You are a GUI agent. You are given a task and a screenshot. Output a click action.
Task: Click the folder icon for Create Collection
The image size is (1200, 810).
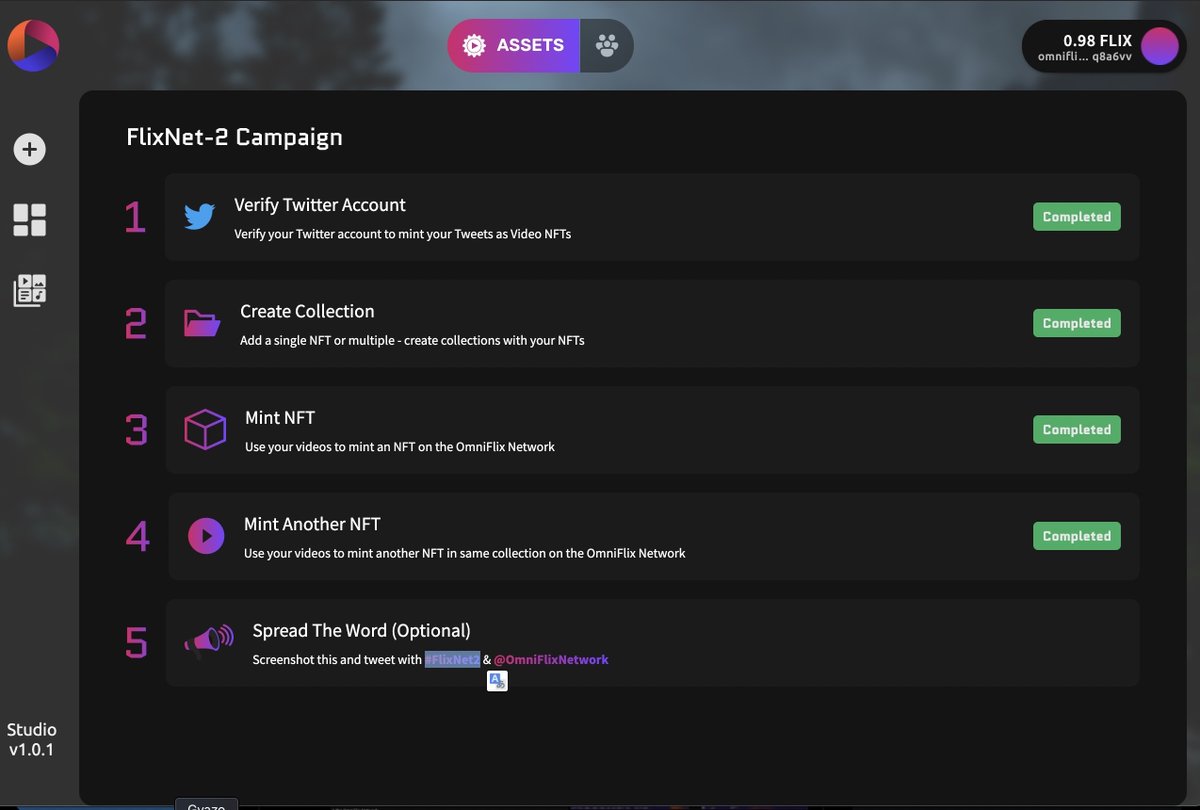(202, 323)
